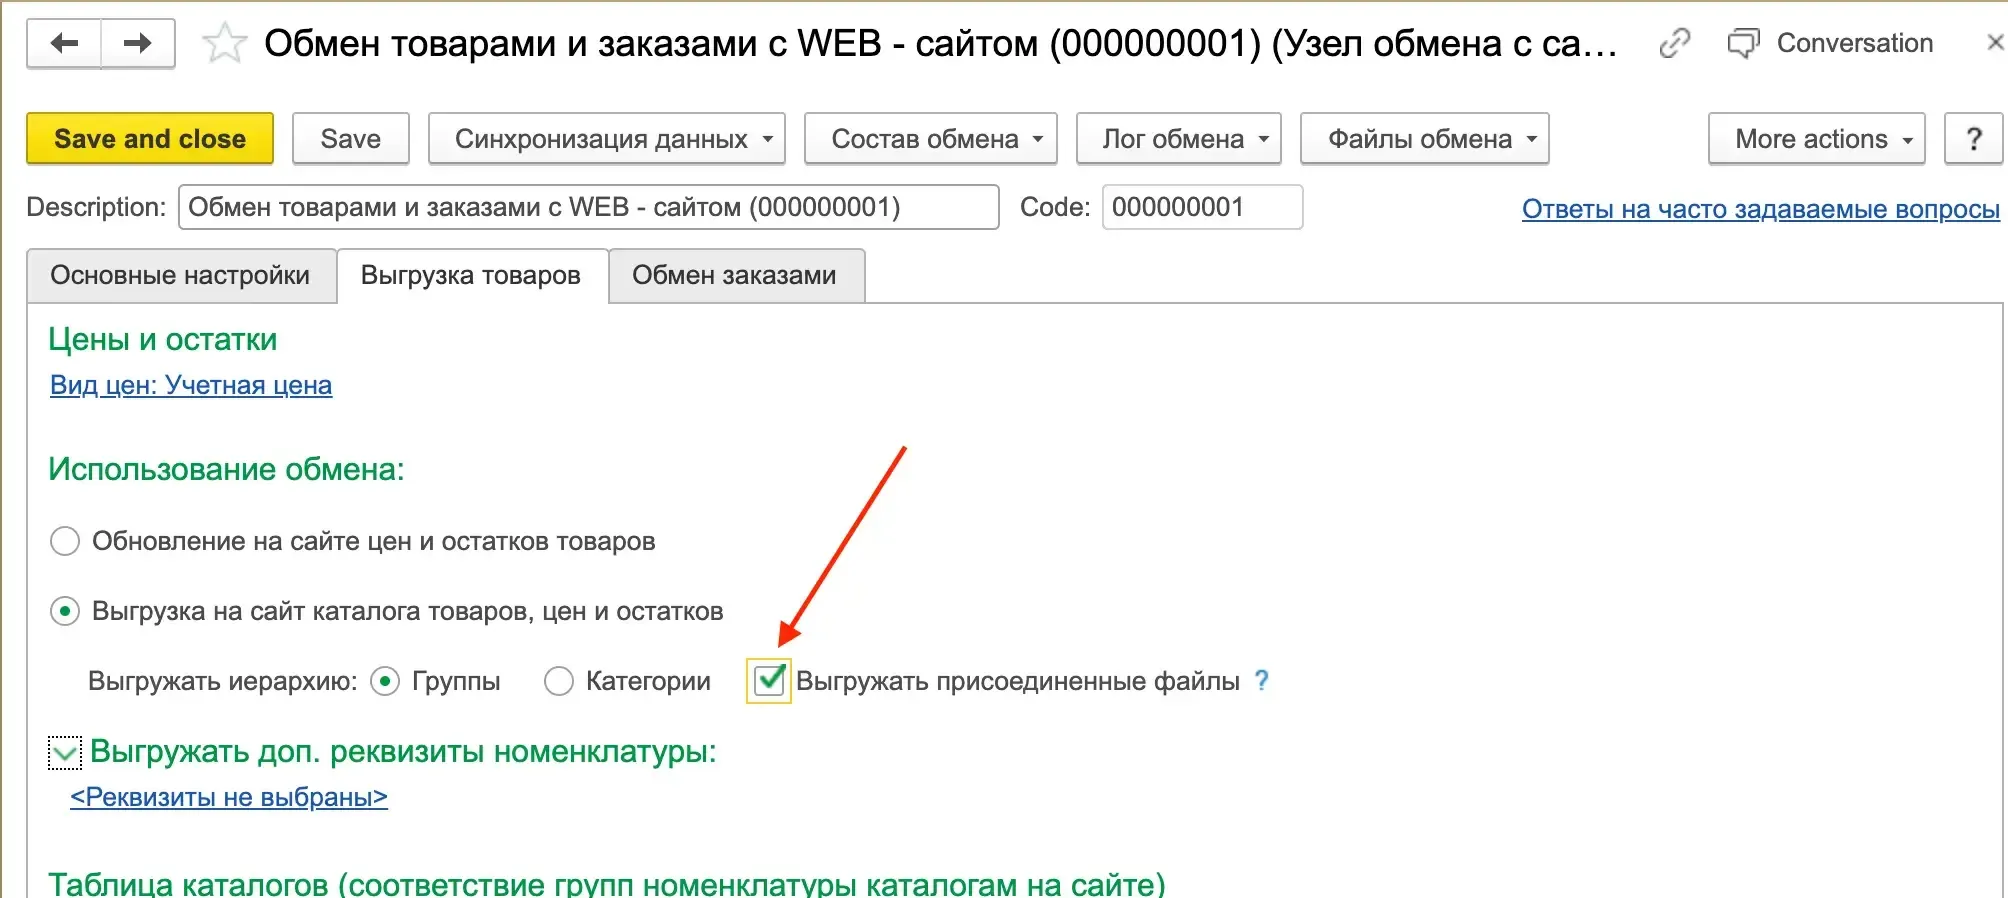Uncheck Выгружать присоединенные файлы checkbox
This screenshot has height=898, width=2008.
pyautogui.click(x=769, y=681)
